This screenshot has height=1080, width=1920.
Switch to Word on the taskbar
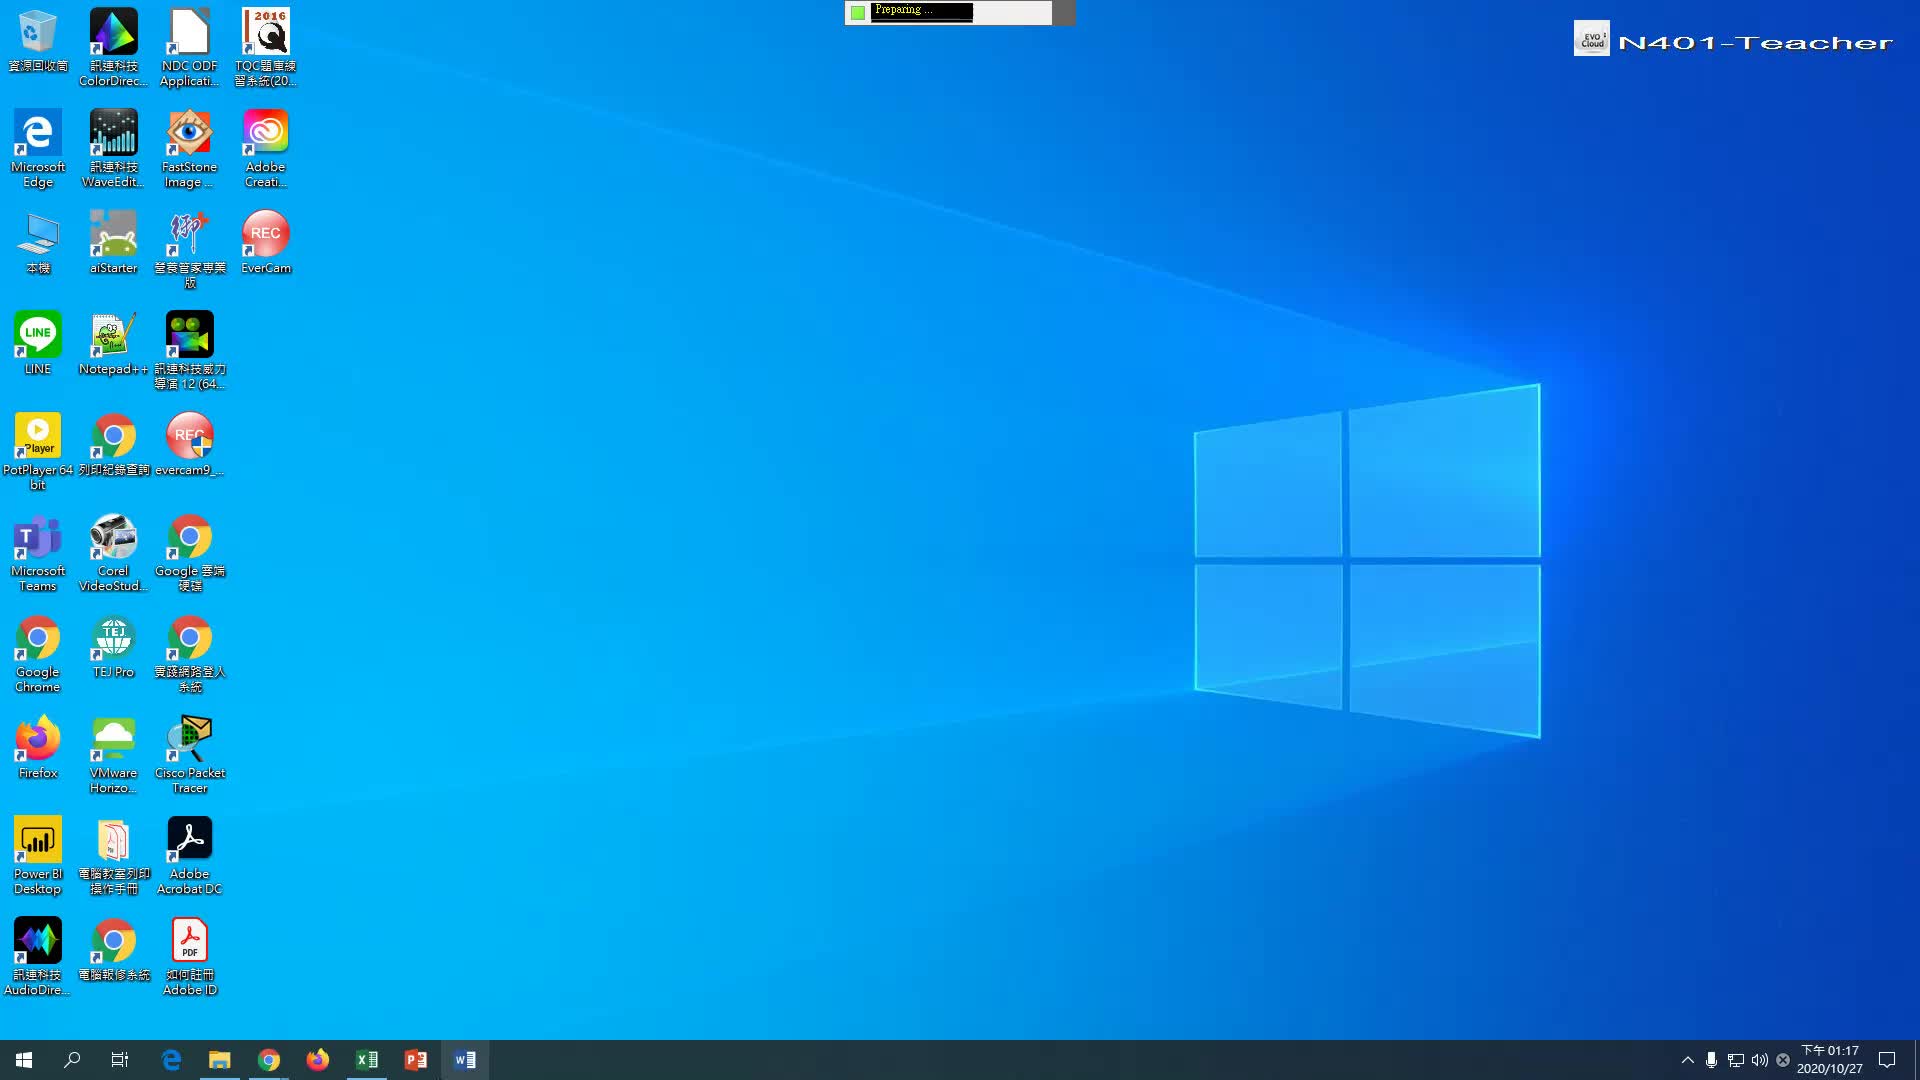pos(465,1060)
